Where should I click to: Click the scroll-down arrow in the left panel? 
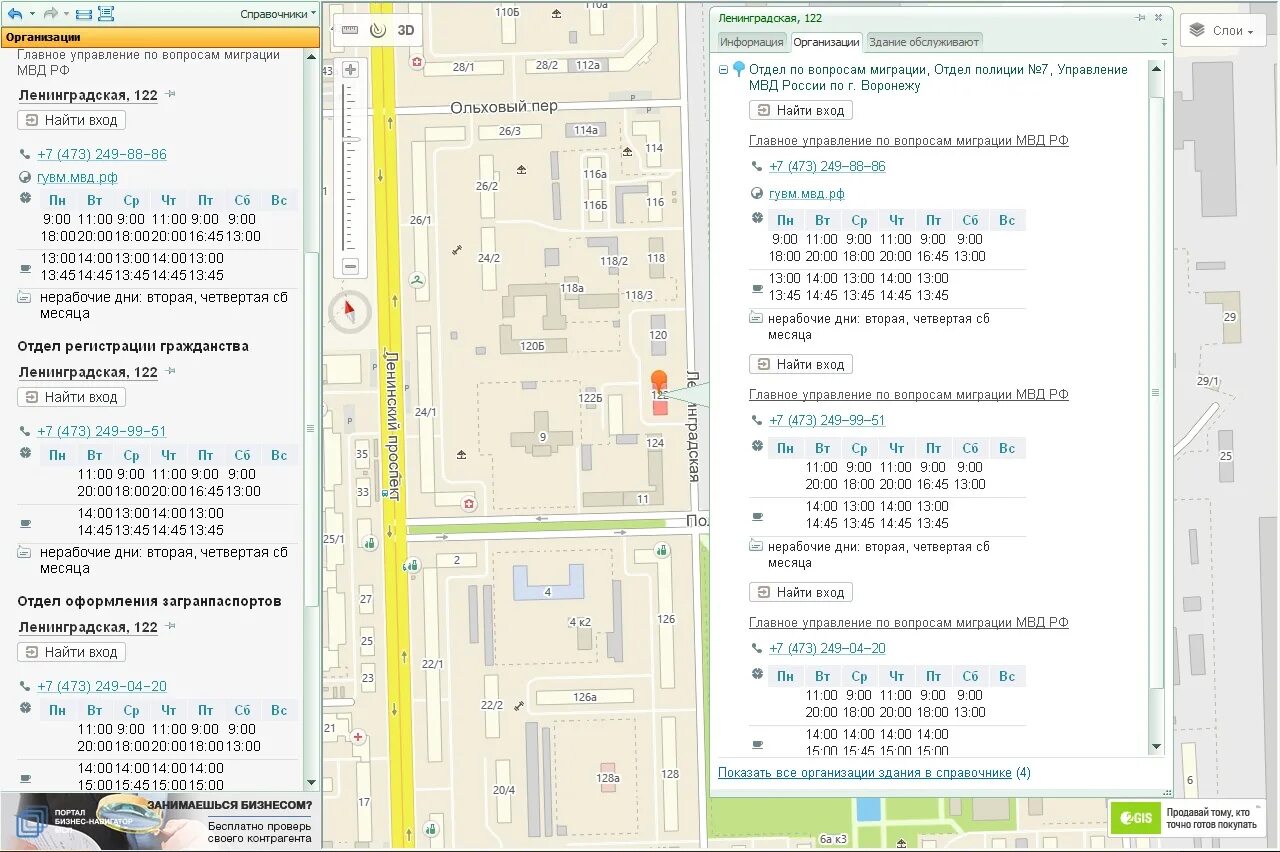coord(311,783)
